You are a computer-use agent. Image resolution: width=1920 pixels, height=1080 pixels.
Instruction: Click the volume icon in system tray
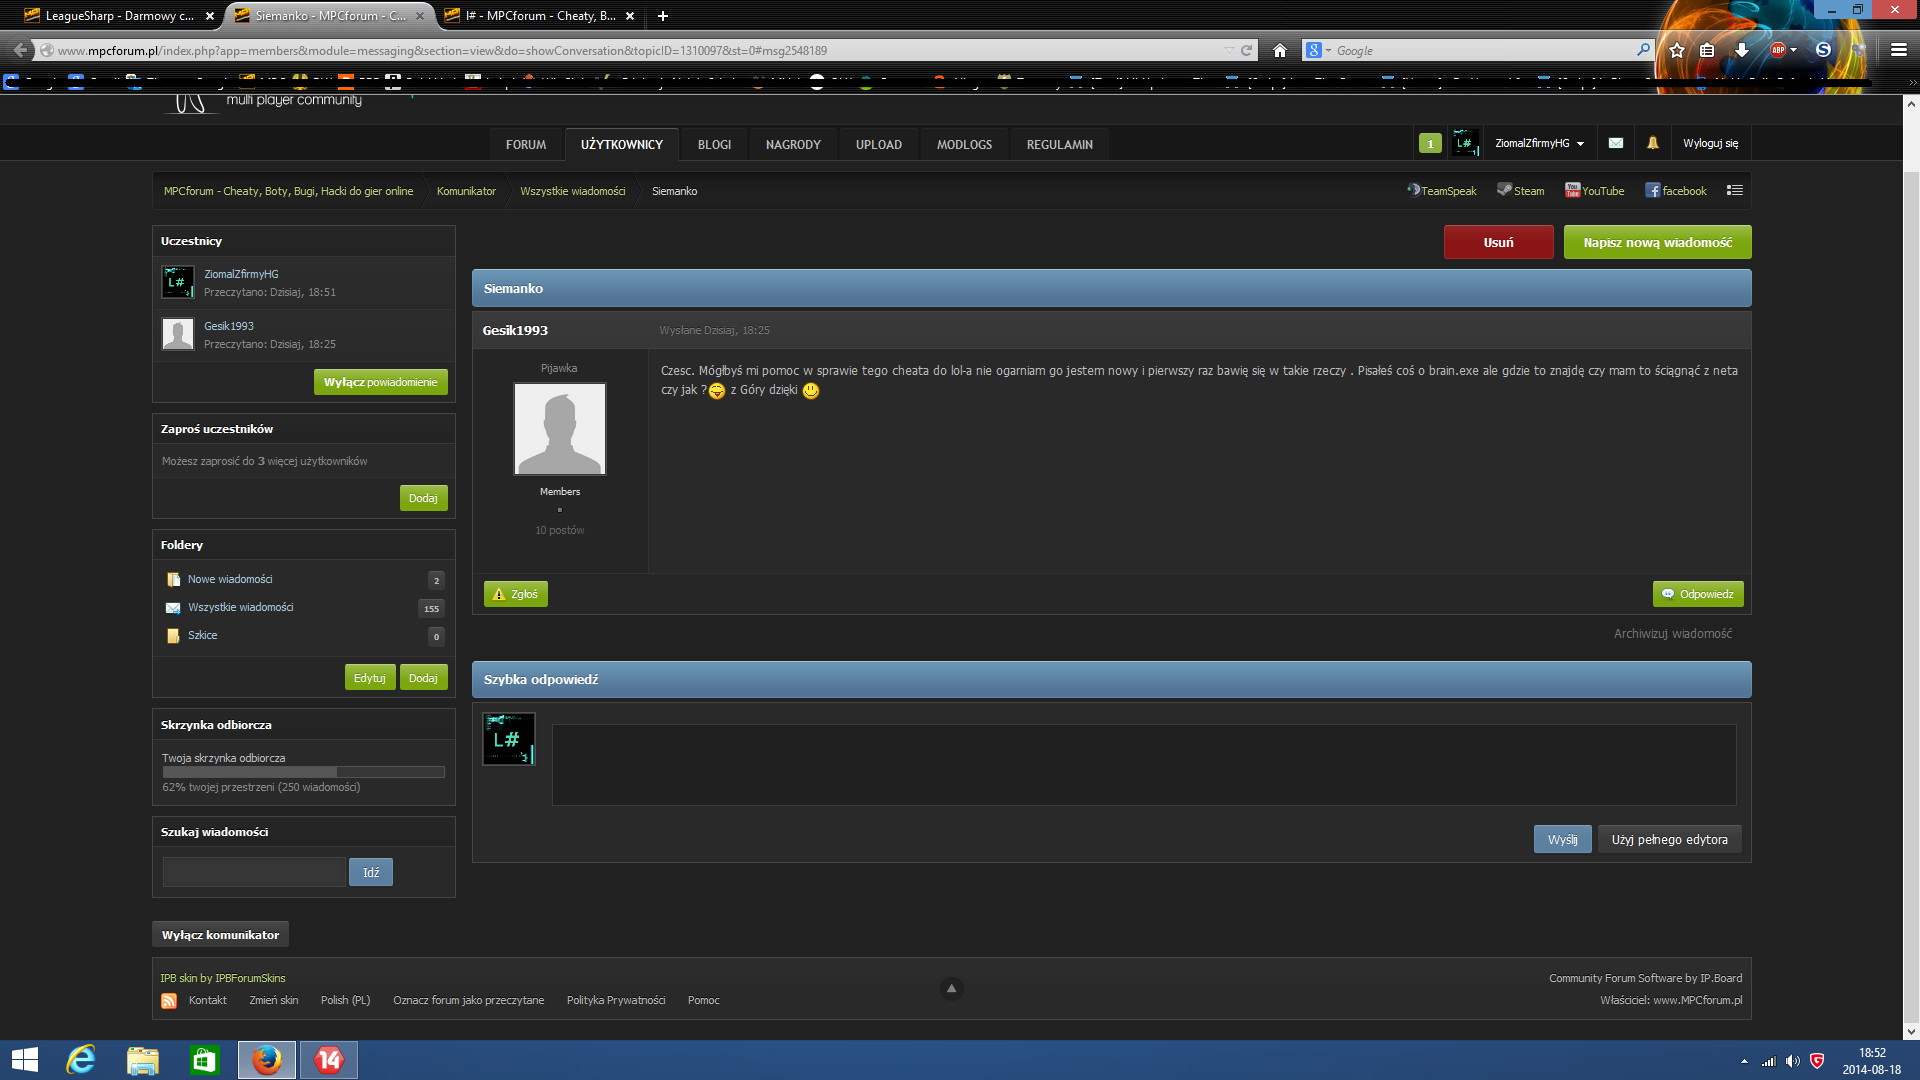click(1792, 1061)
